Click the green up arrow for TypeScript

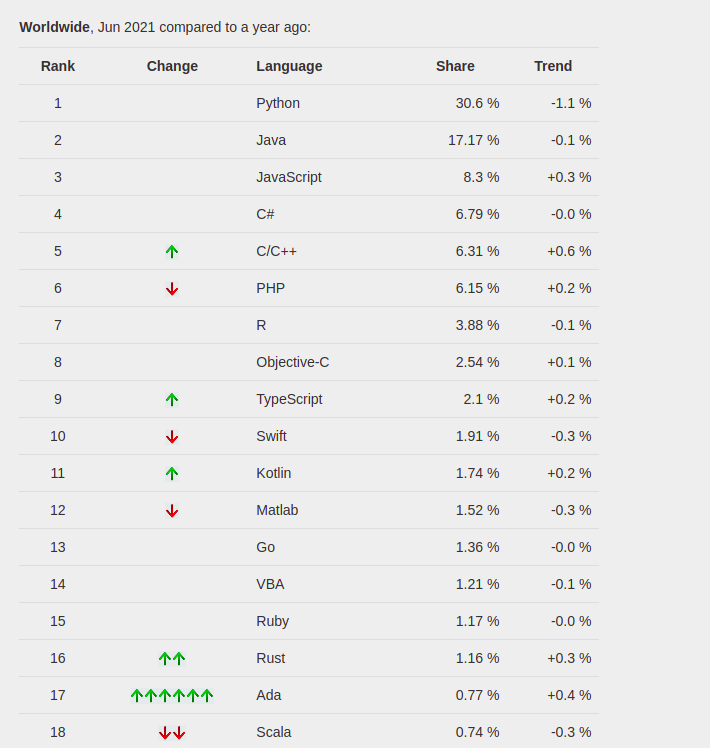pyautogui.click(x=172, y=399)
